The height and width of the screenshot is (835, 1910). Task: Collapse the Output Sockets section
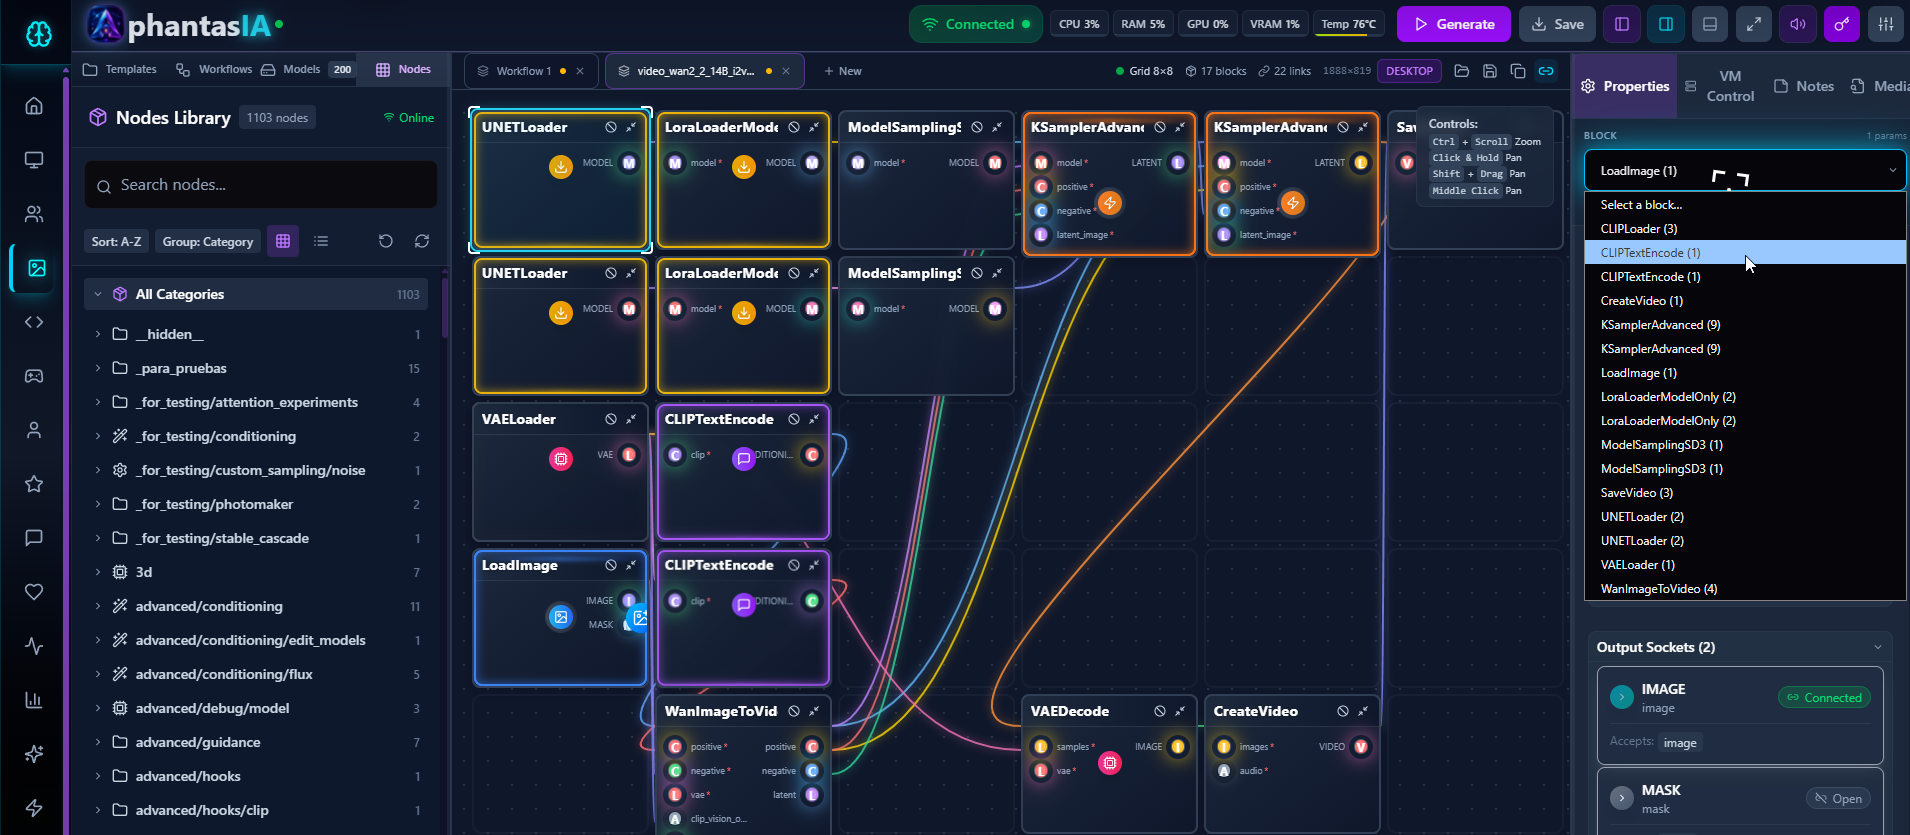[1878, 647]
